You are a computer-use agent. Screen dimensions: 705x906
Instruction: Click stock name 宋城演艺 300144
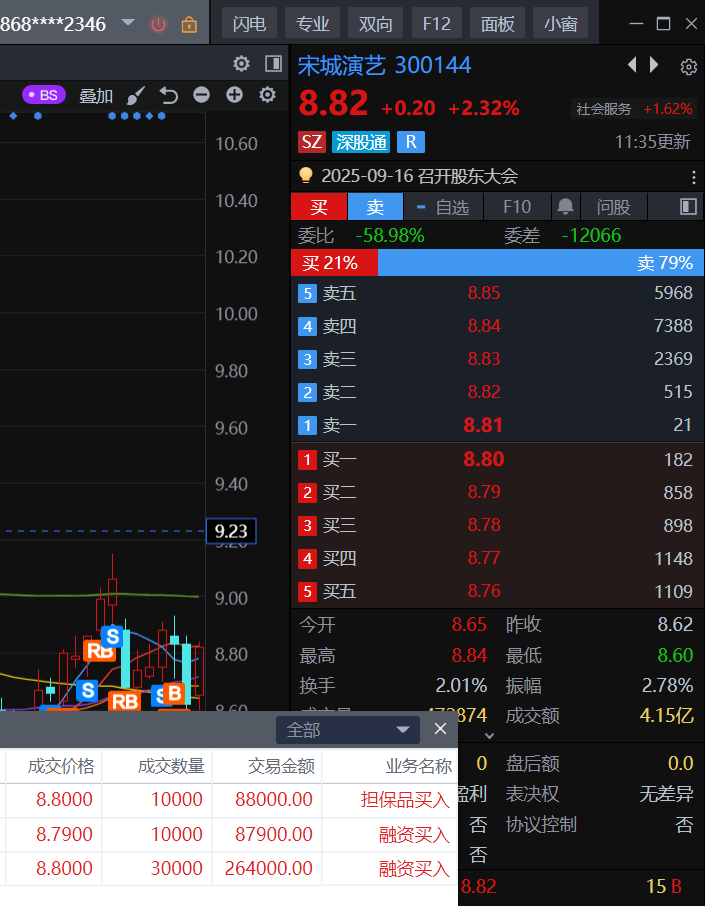click(384, 65)
